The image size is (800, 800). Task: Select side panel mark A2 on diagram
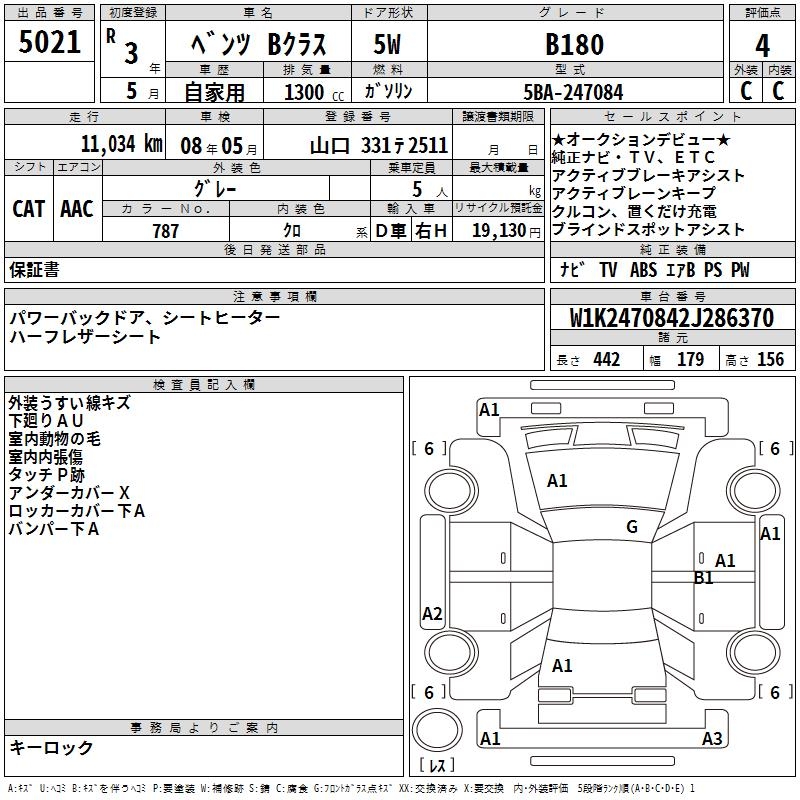(432, 614)
